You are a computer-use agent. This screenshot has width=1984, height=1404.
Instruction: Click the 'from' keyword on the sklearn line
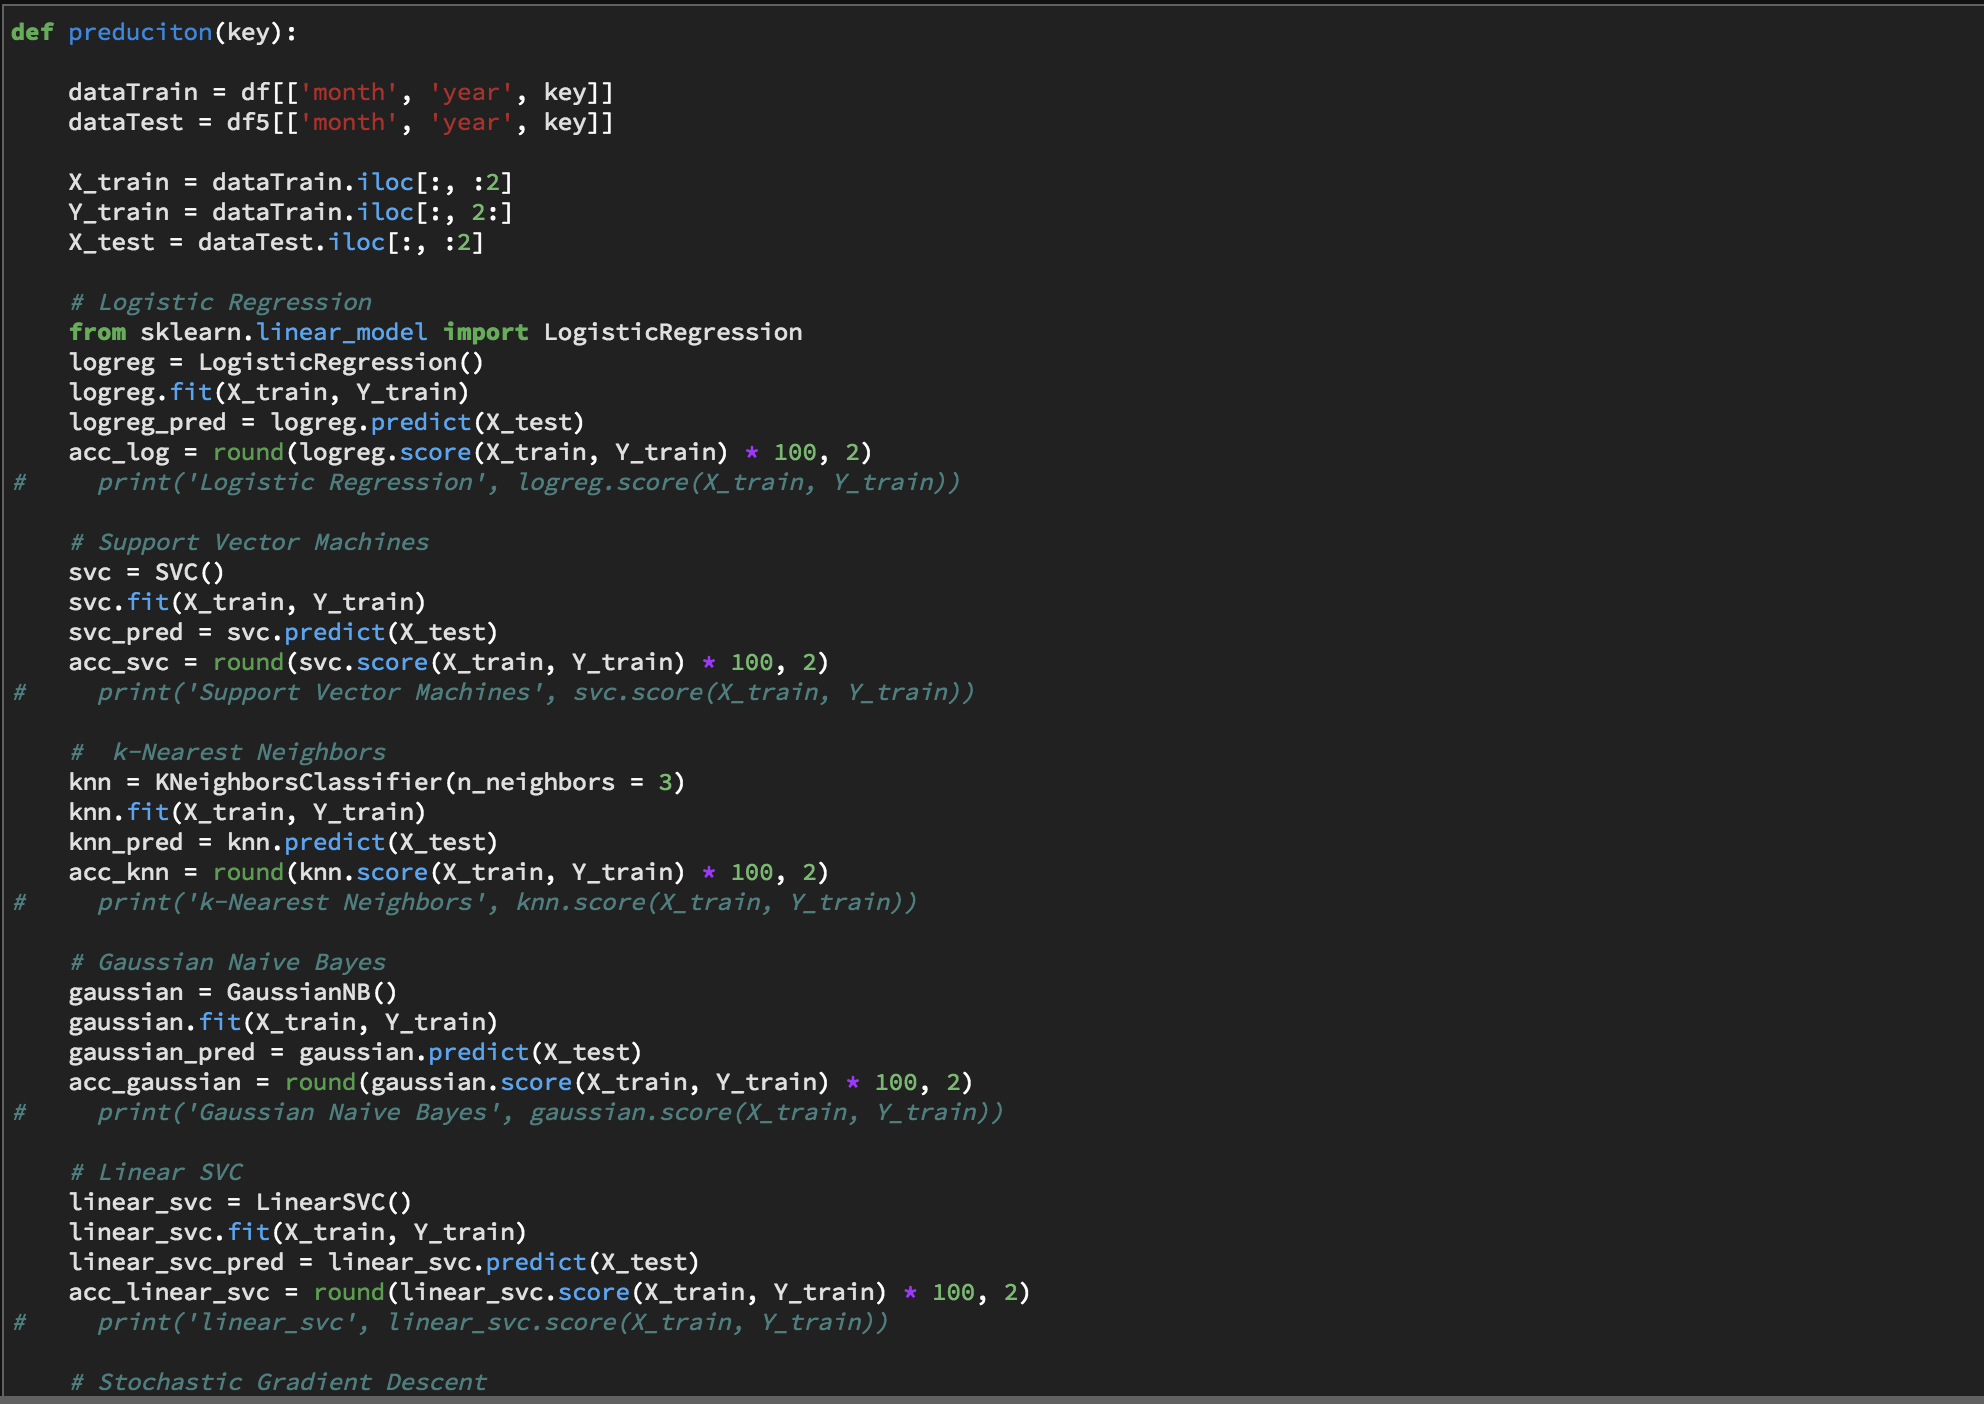point(97,332)
